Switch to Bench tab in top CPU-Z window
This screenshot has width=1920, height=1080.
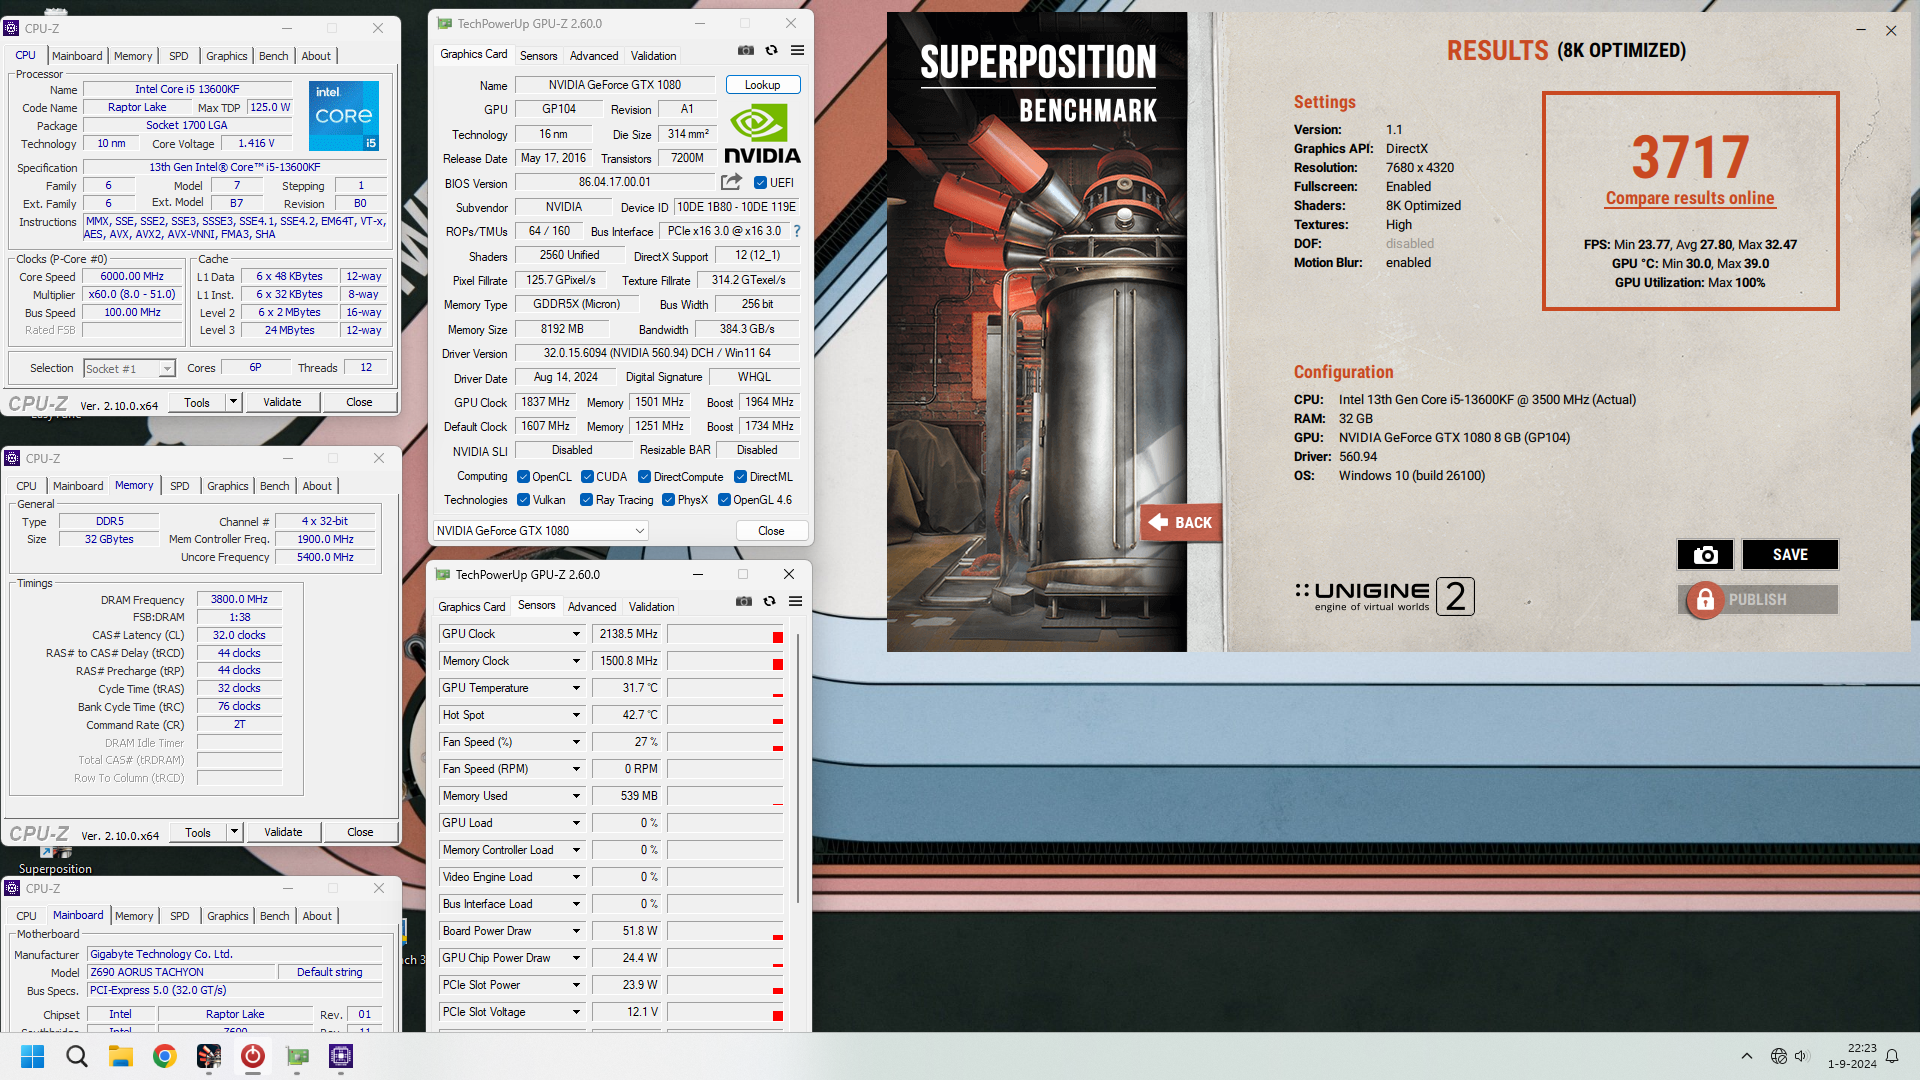(x=273, y=56)
